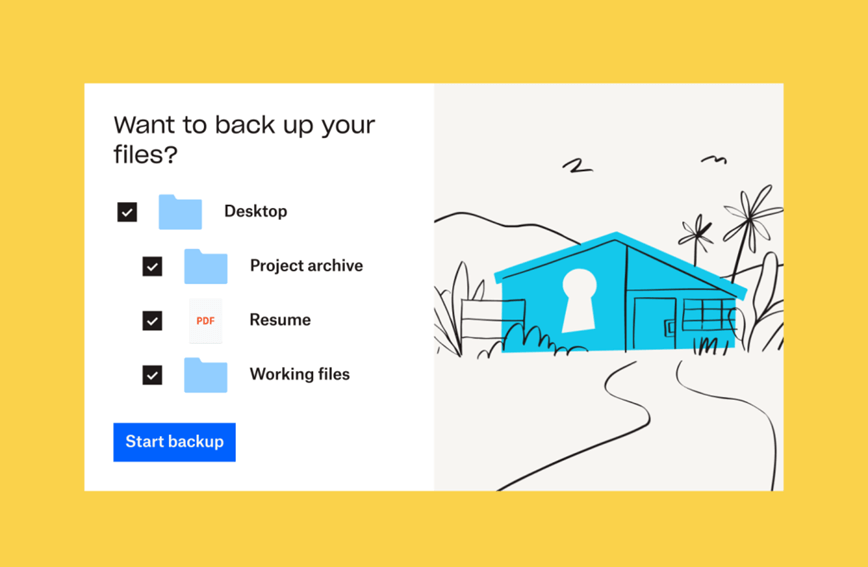Click the larger bird doodle in the sky
The image size is (868, 567).
click(x=576, y=166)
